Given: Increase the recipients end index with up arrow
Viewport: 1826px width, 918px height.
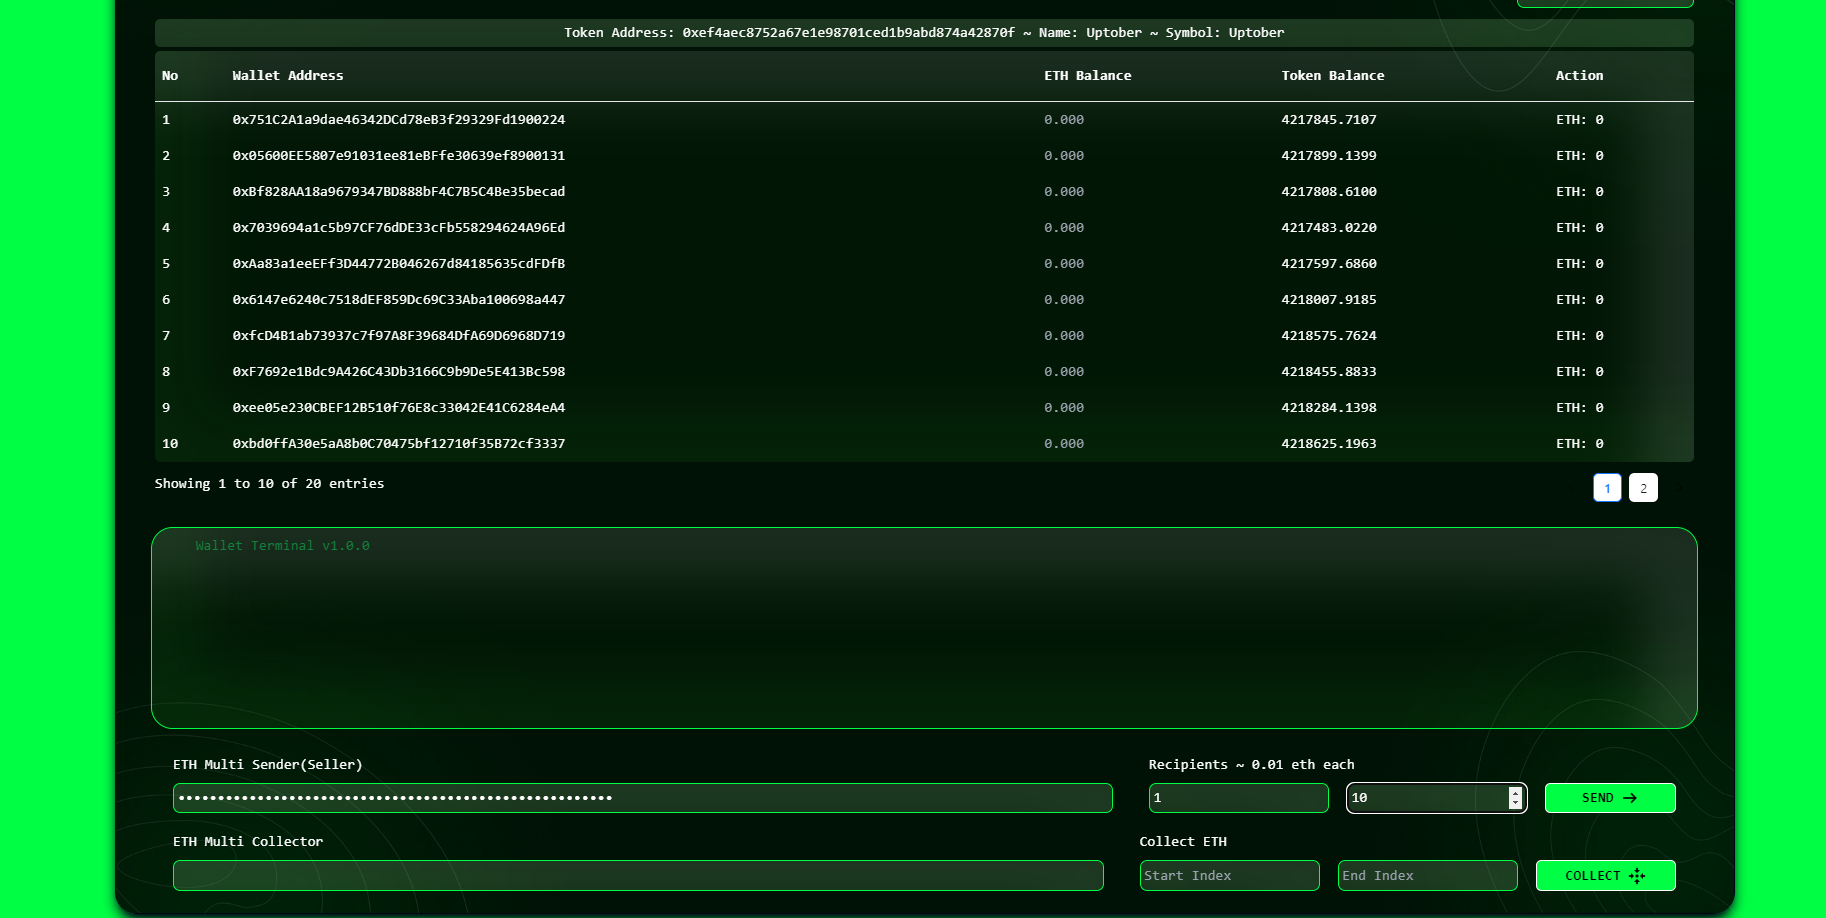Looking at the screenshot, I should click(x=1515, y=792).
